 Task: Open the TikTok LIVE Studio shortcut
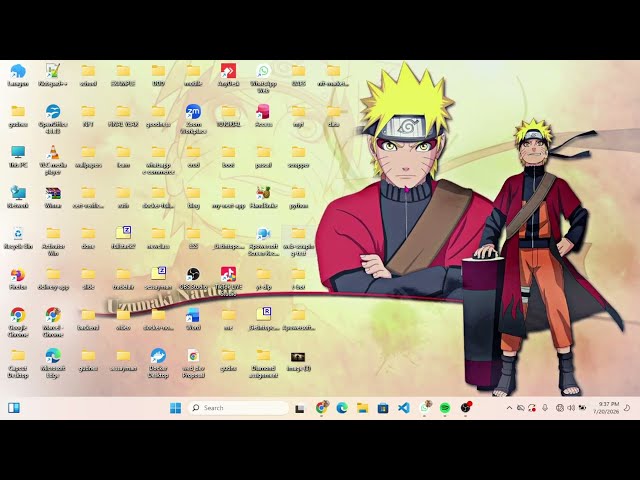(x=228, y=282)
